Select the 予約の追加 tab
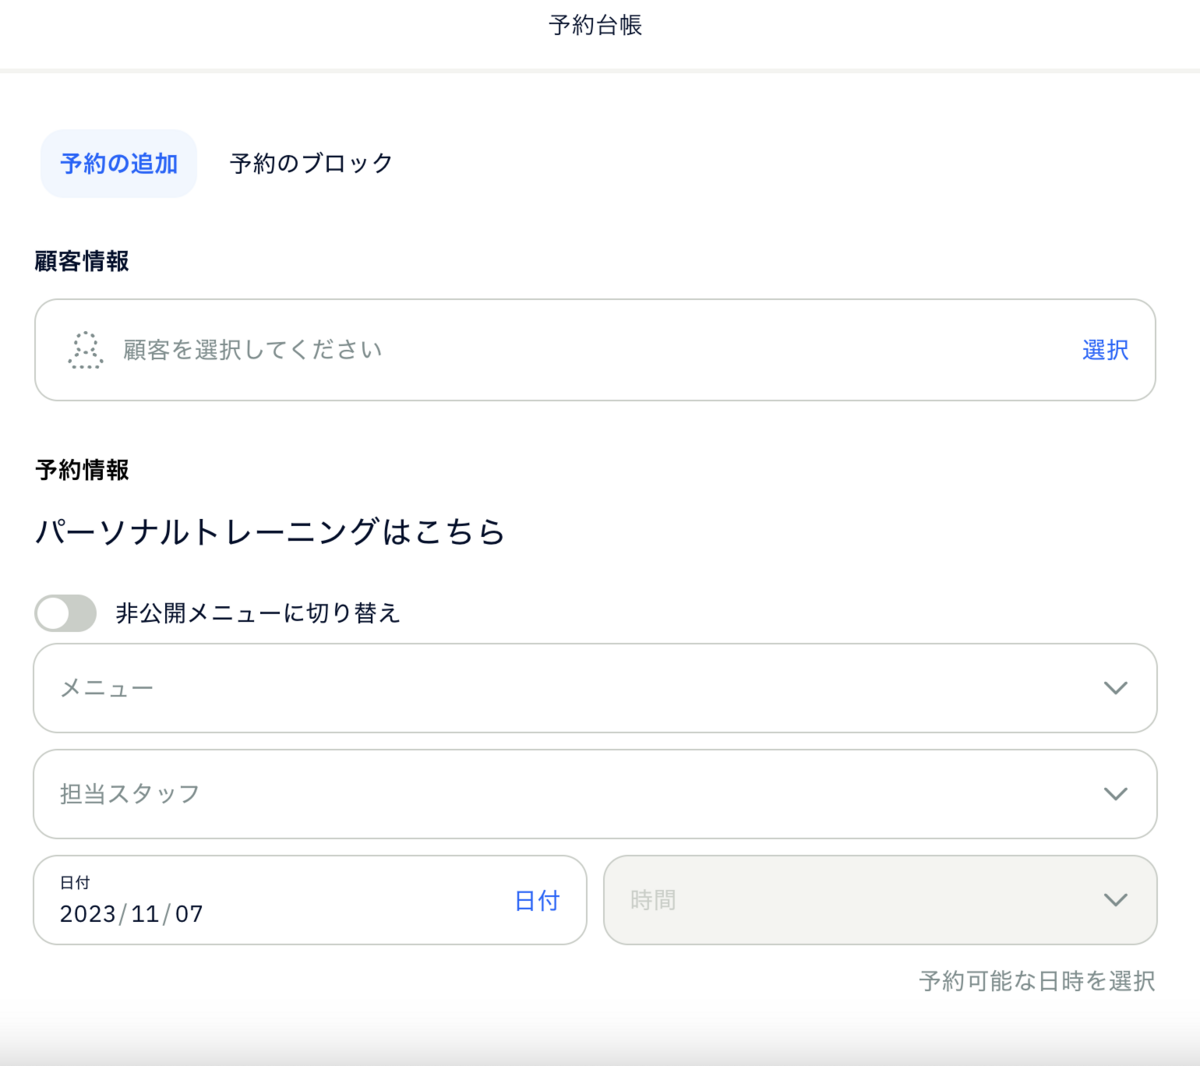The width and height of the screenshot is (1200, 1066). coord(118,163)
